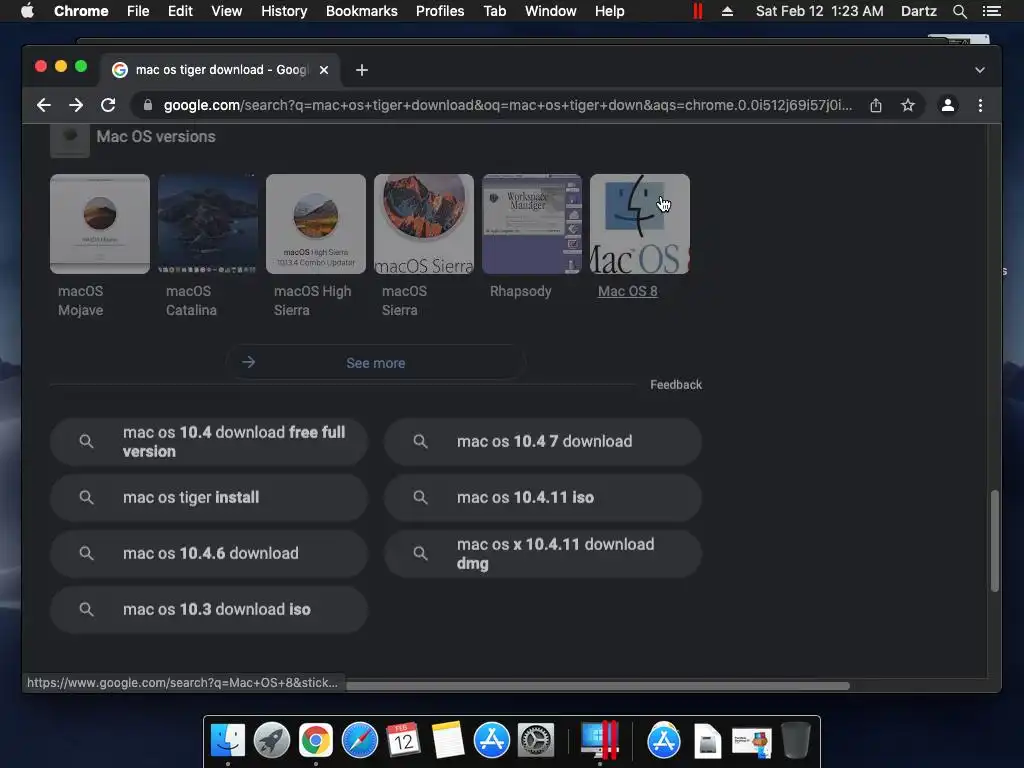Screen dimensions: 1024x768
Task: Click the address bar URL field
Action: (507, 105)
